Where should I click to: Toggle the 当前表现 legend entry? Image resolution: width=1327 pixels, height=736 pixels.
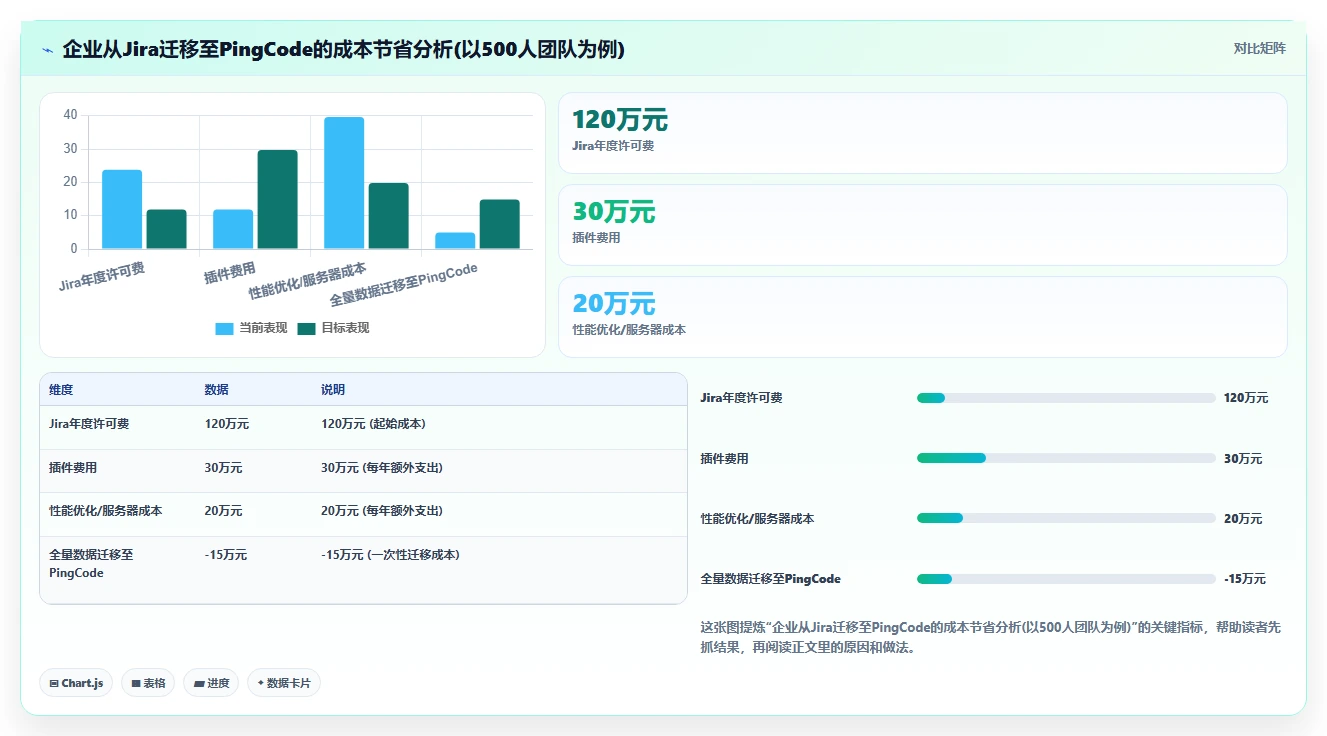coord(251,328)
